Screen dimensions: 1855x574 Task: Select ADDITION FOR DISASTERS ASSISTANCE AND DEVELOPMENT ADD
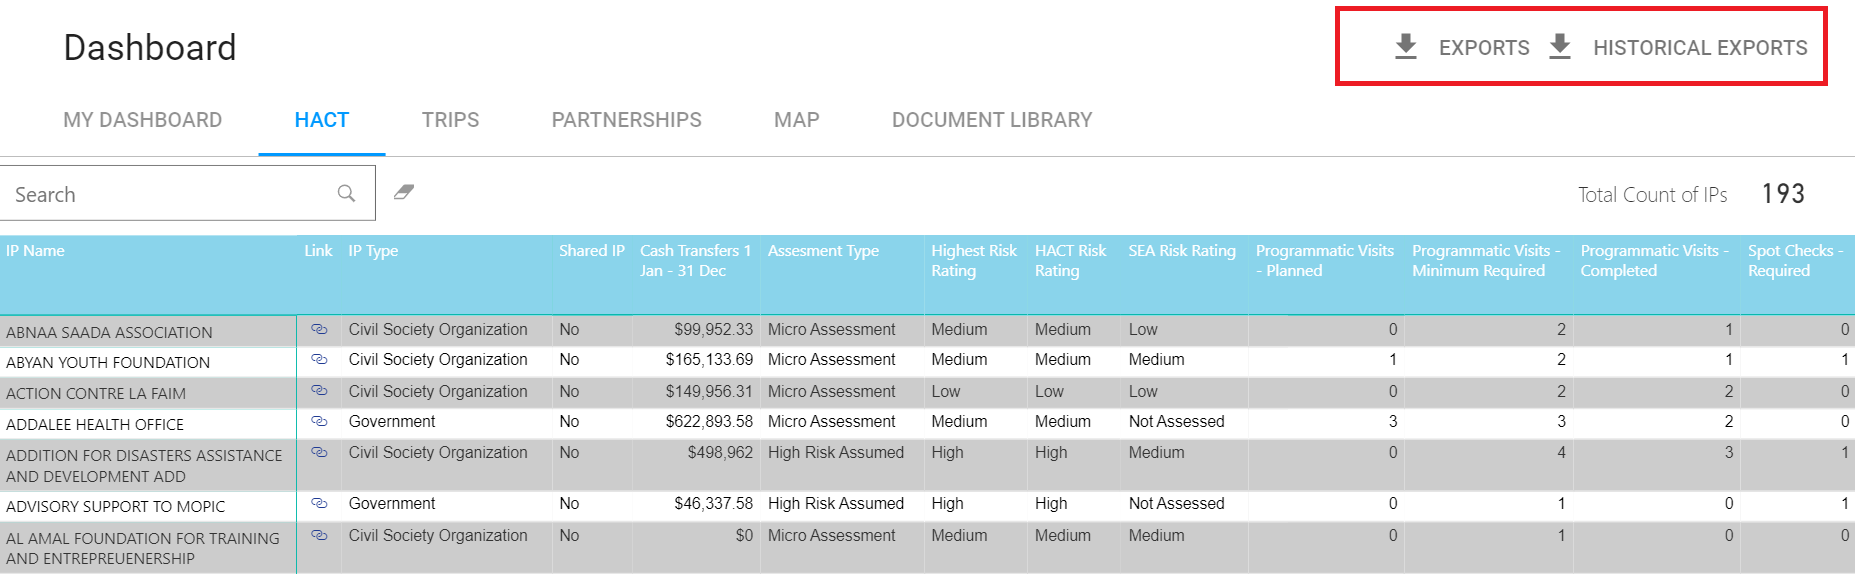click(144, 466)
